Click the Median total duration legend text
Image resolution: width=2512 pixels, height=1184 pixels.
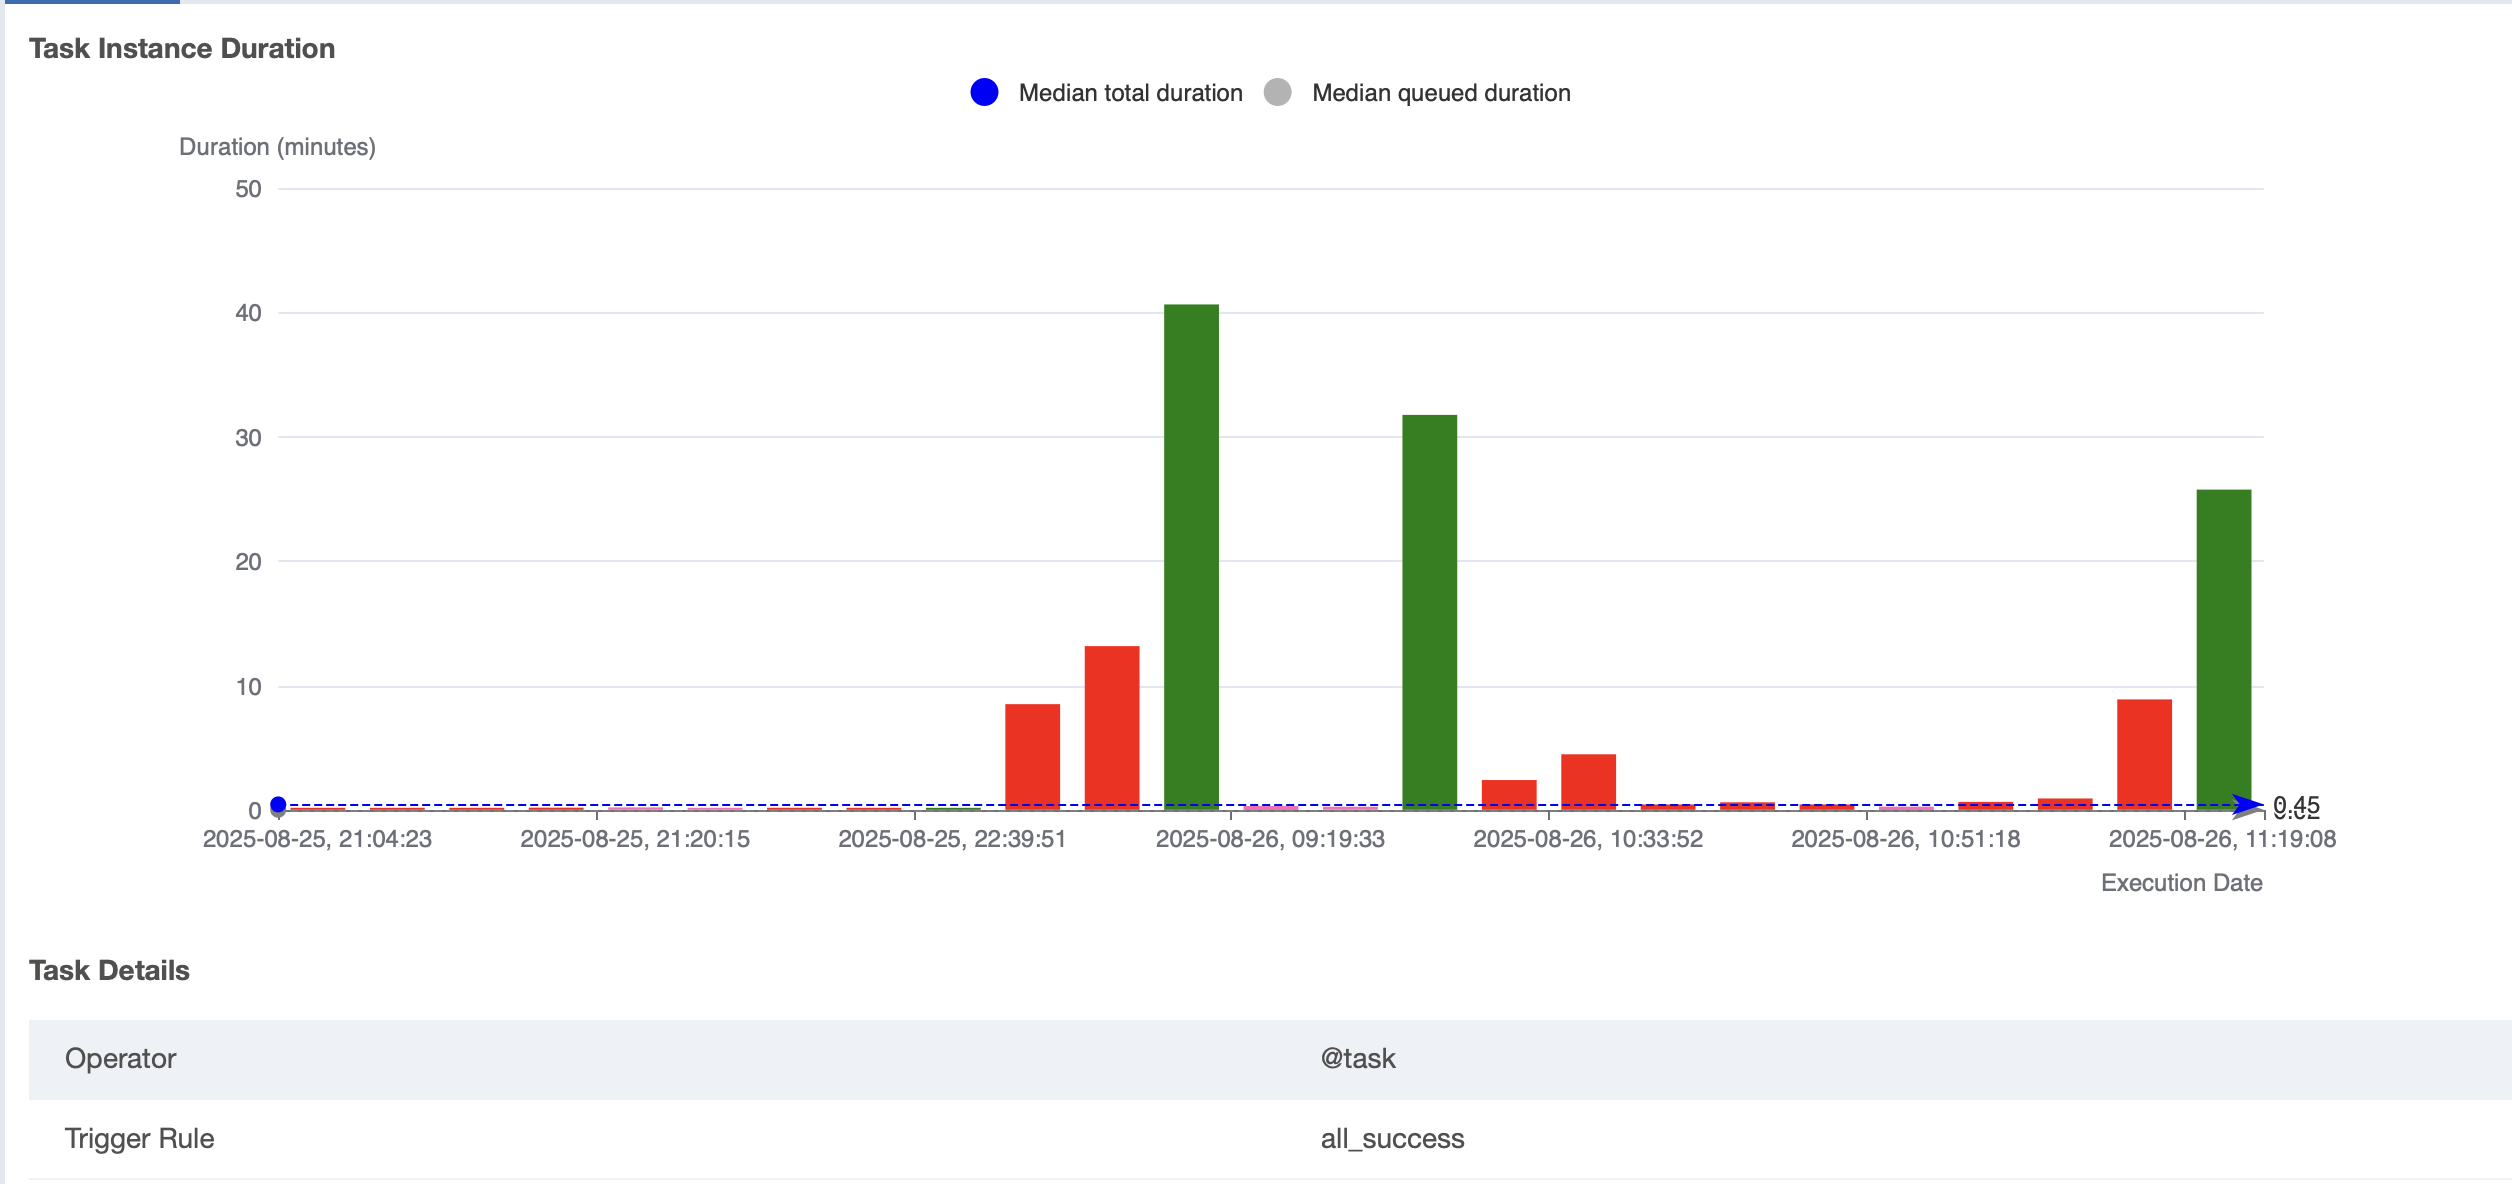click(1130, 93)
